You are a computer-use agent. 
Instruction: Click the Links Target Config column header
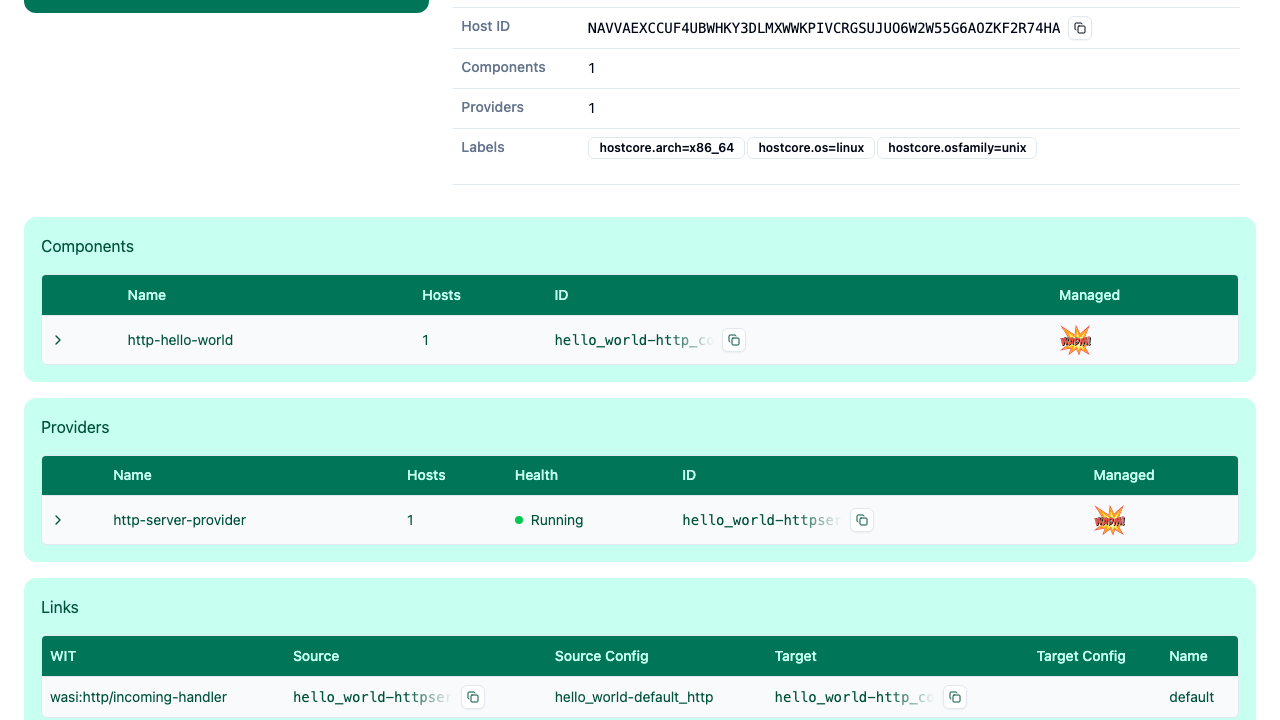(x=1081, y=656)
